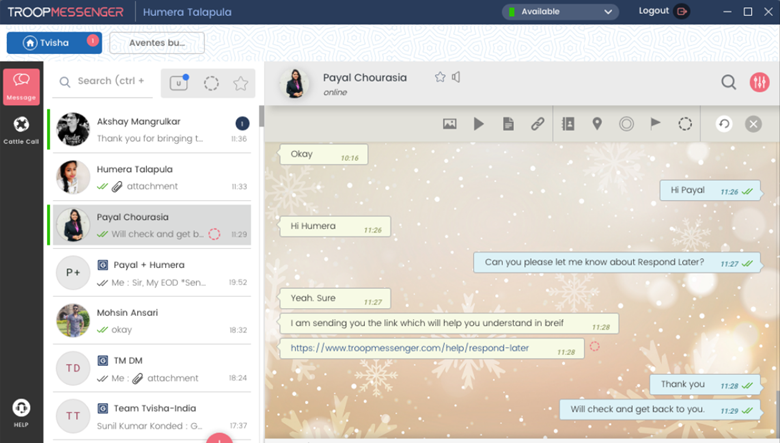Show favourite contacts star filter

pyautogui.click(x=240, y=83)
